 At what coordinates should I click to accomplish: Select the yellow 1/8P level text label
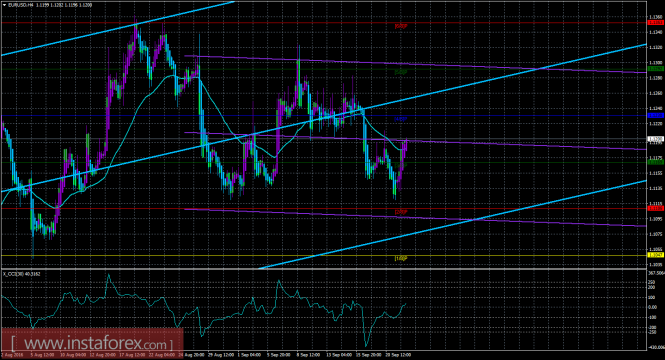point(401,258)
